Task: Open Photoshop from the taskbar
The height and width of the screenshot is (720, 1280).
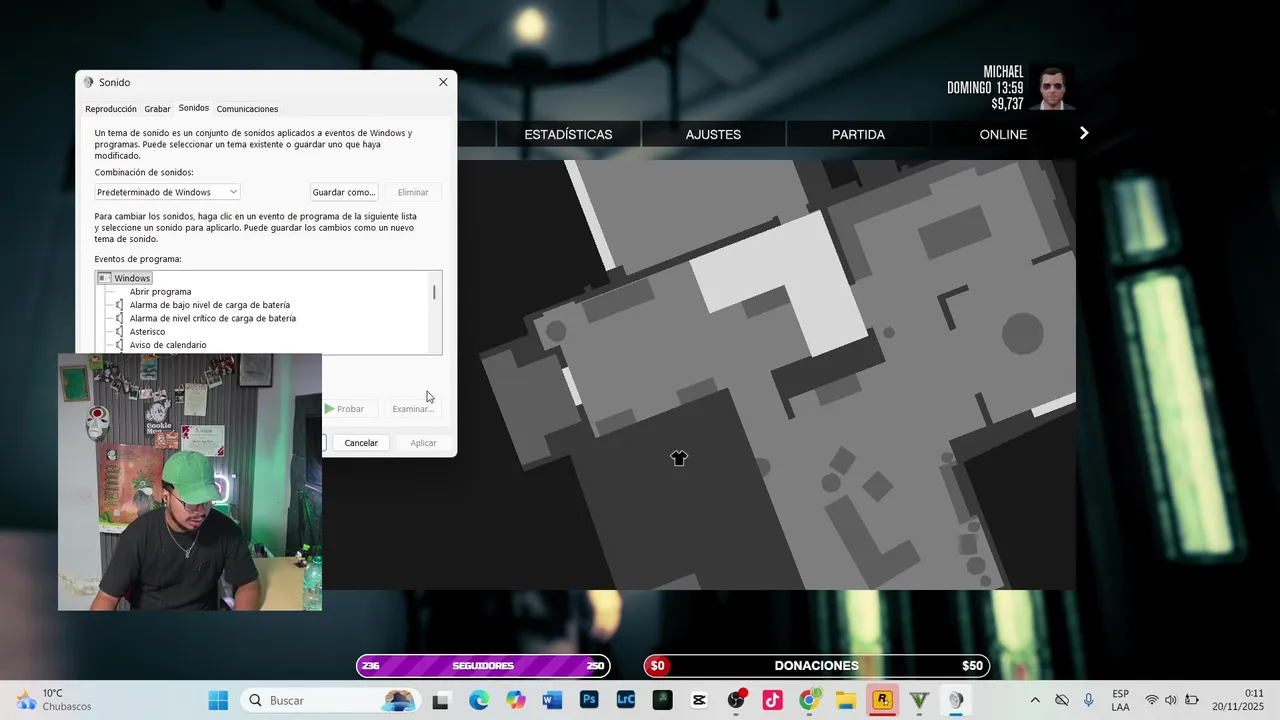Action: tap(589, 700)
